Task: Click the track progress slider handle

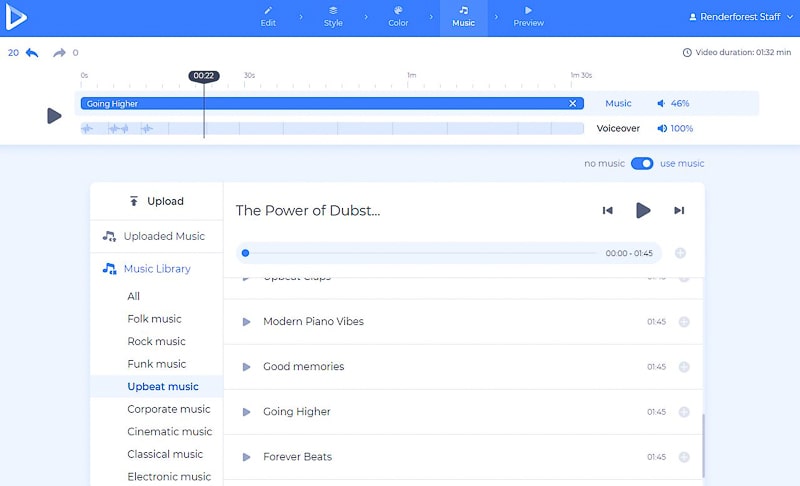Action: click(245, 253)
